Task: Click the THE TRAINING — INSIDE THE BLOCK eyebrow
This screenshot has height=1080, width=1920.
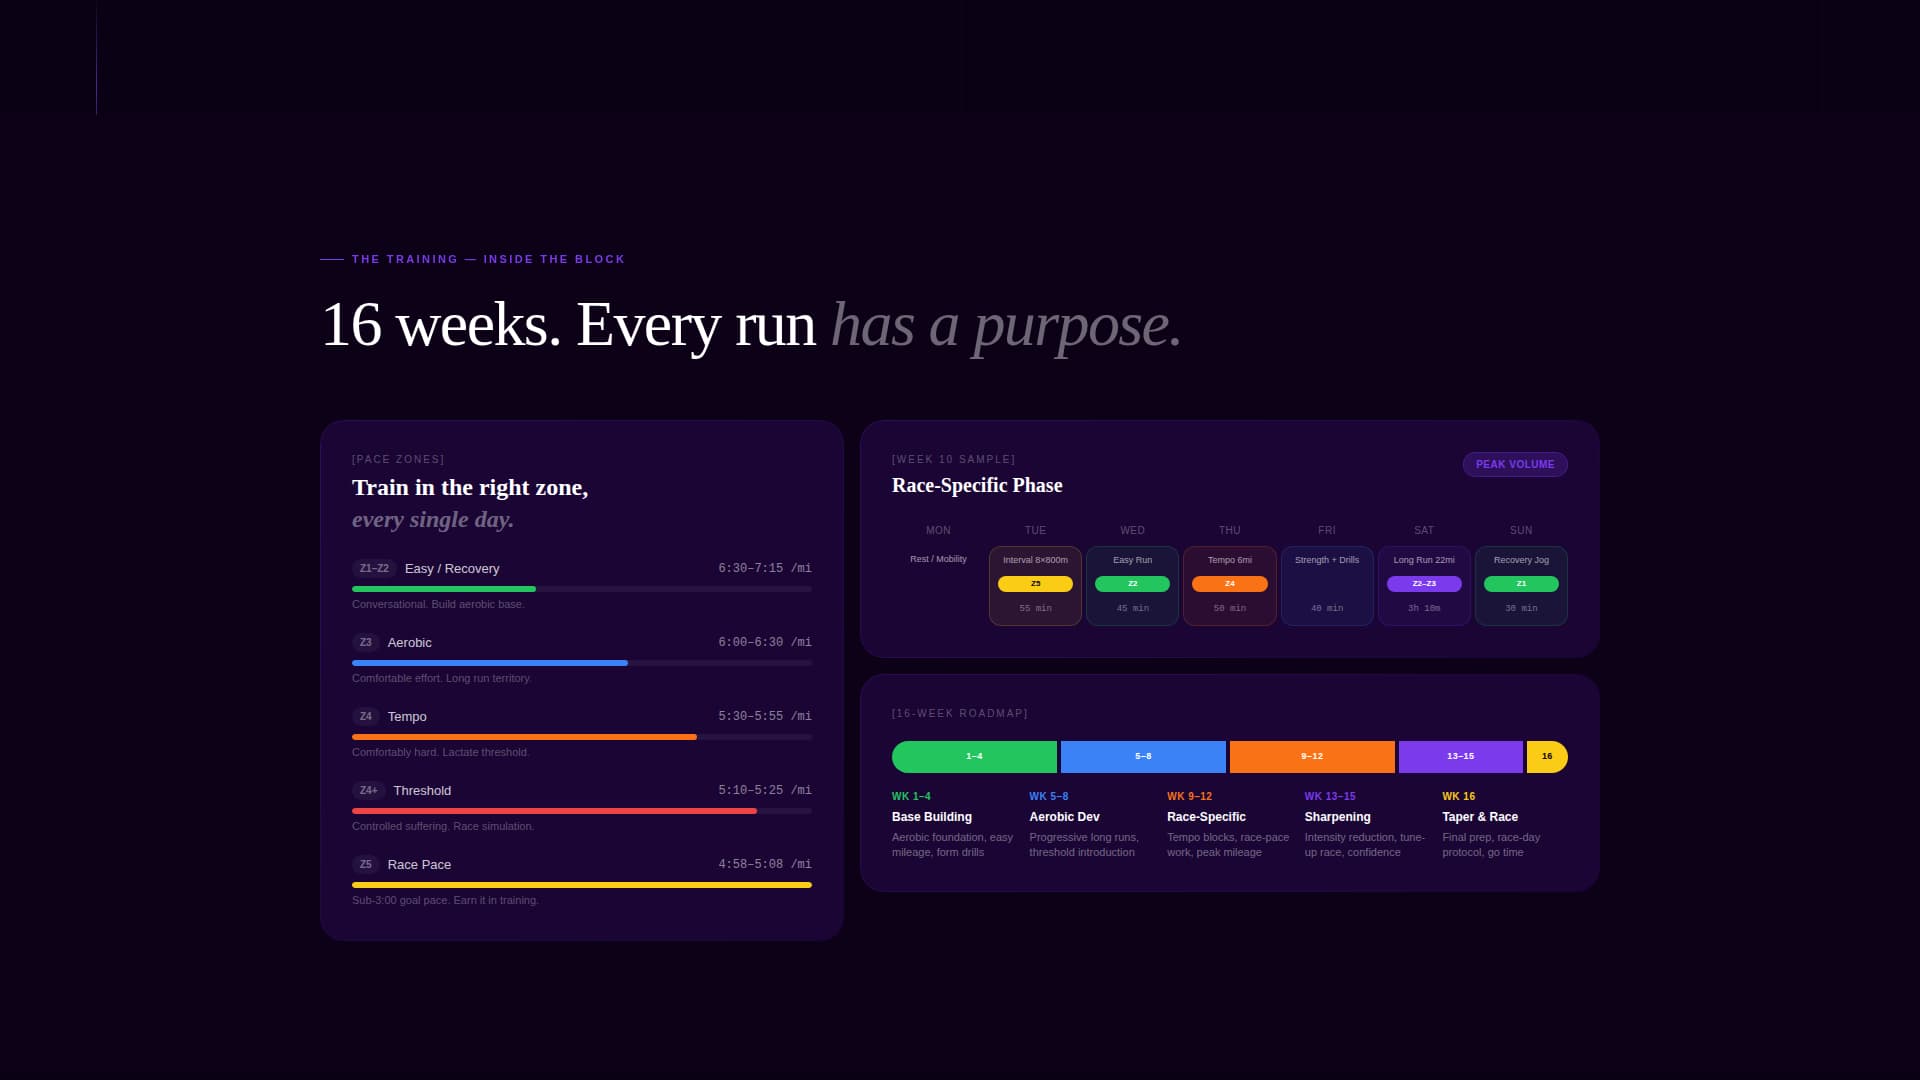Action: click(488, 259)
